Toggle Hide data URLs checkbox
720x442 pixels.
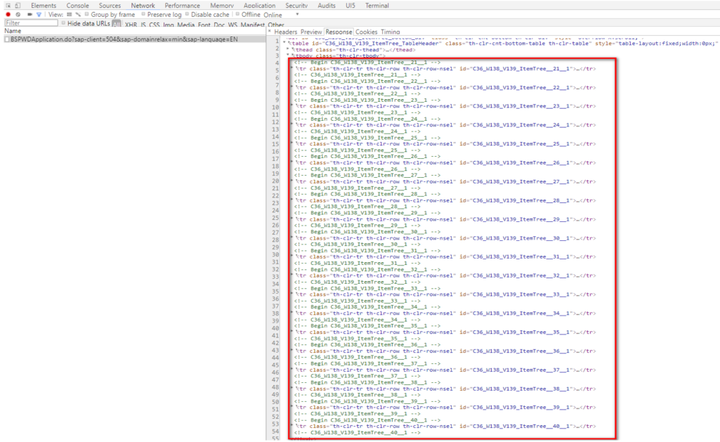[63, 23]
